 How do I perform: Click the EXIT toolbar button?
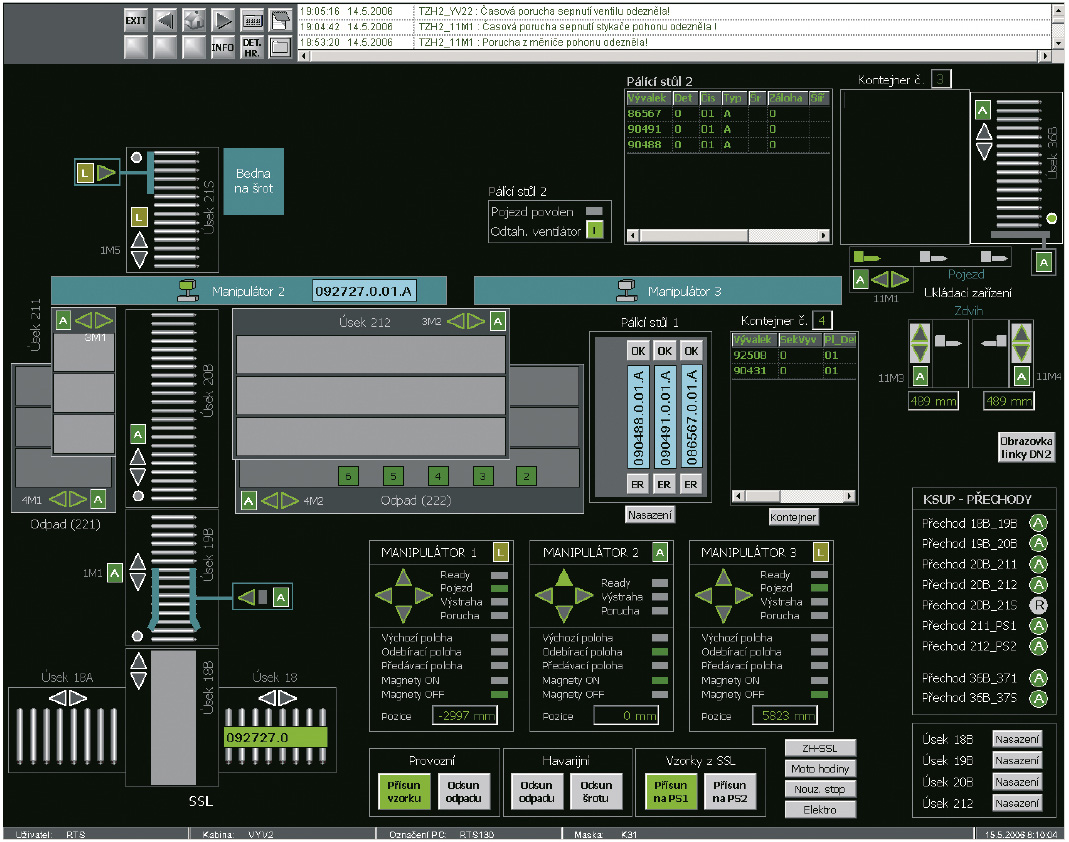tap(136, 21)
